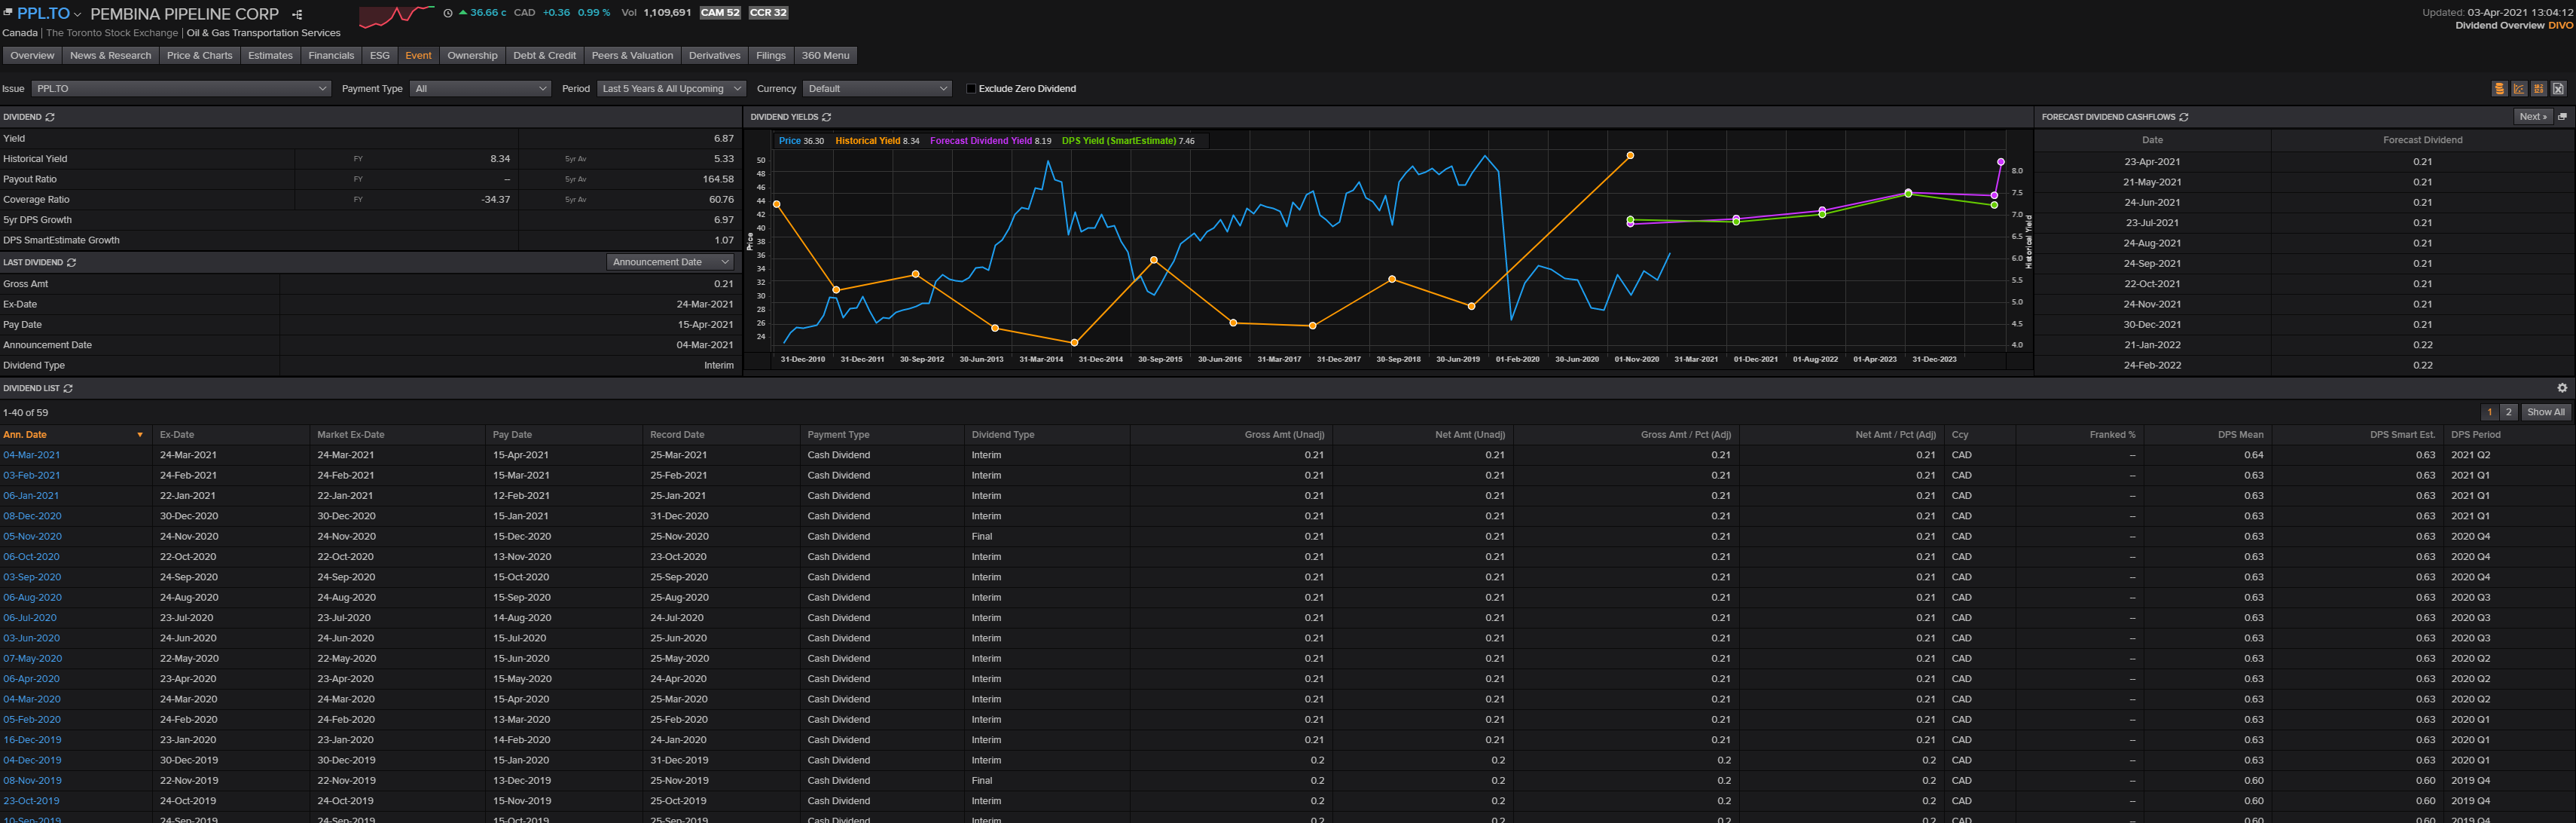Viewport: 2576px width, 823px height.
Task: Switch to the Financials tab
Action: 331,56
